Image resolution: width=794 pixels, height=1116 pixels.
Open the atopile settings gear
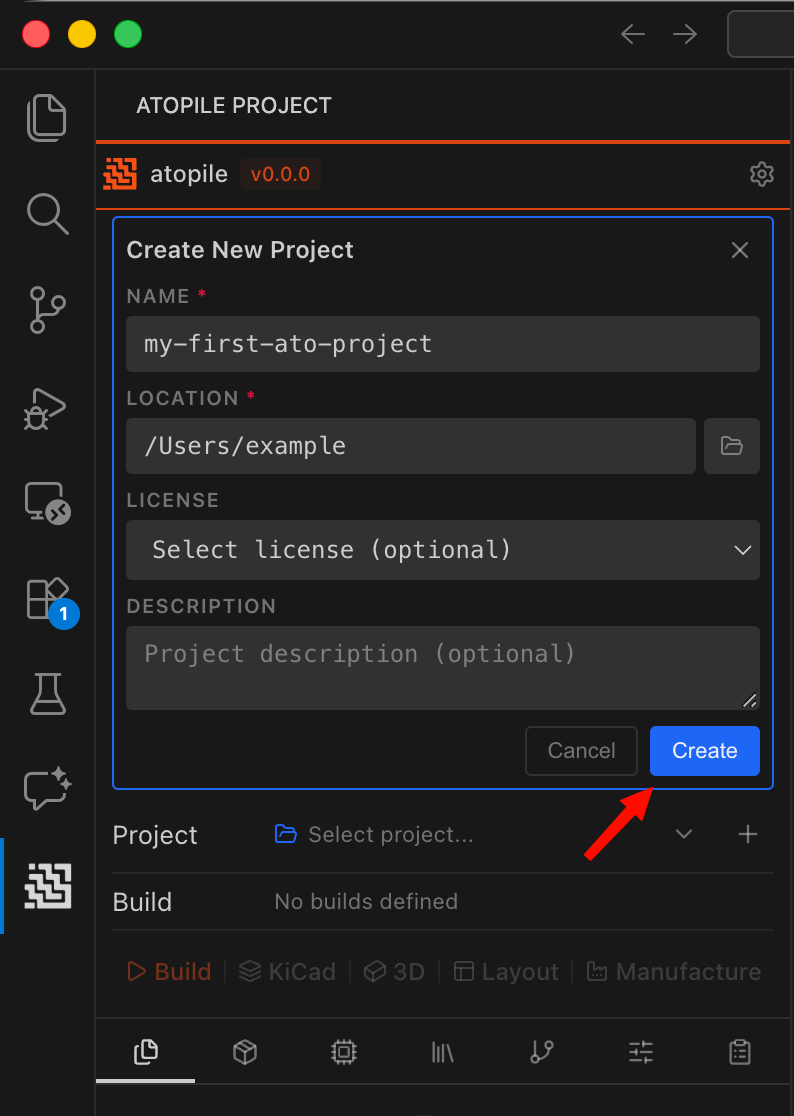coord(762,173)
